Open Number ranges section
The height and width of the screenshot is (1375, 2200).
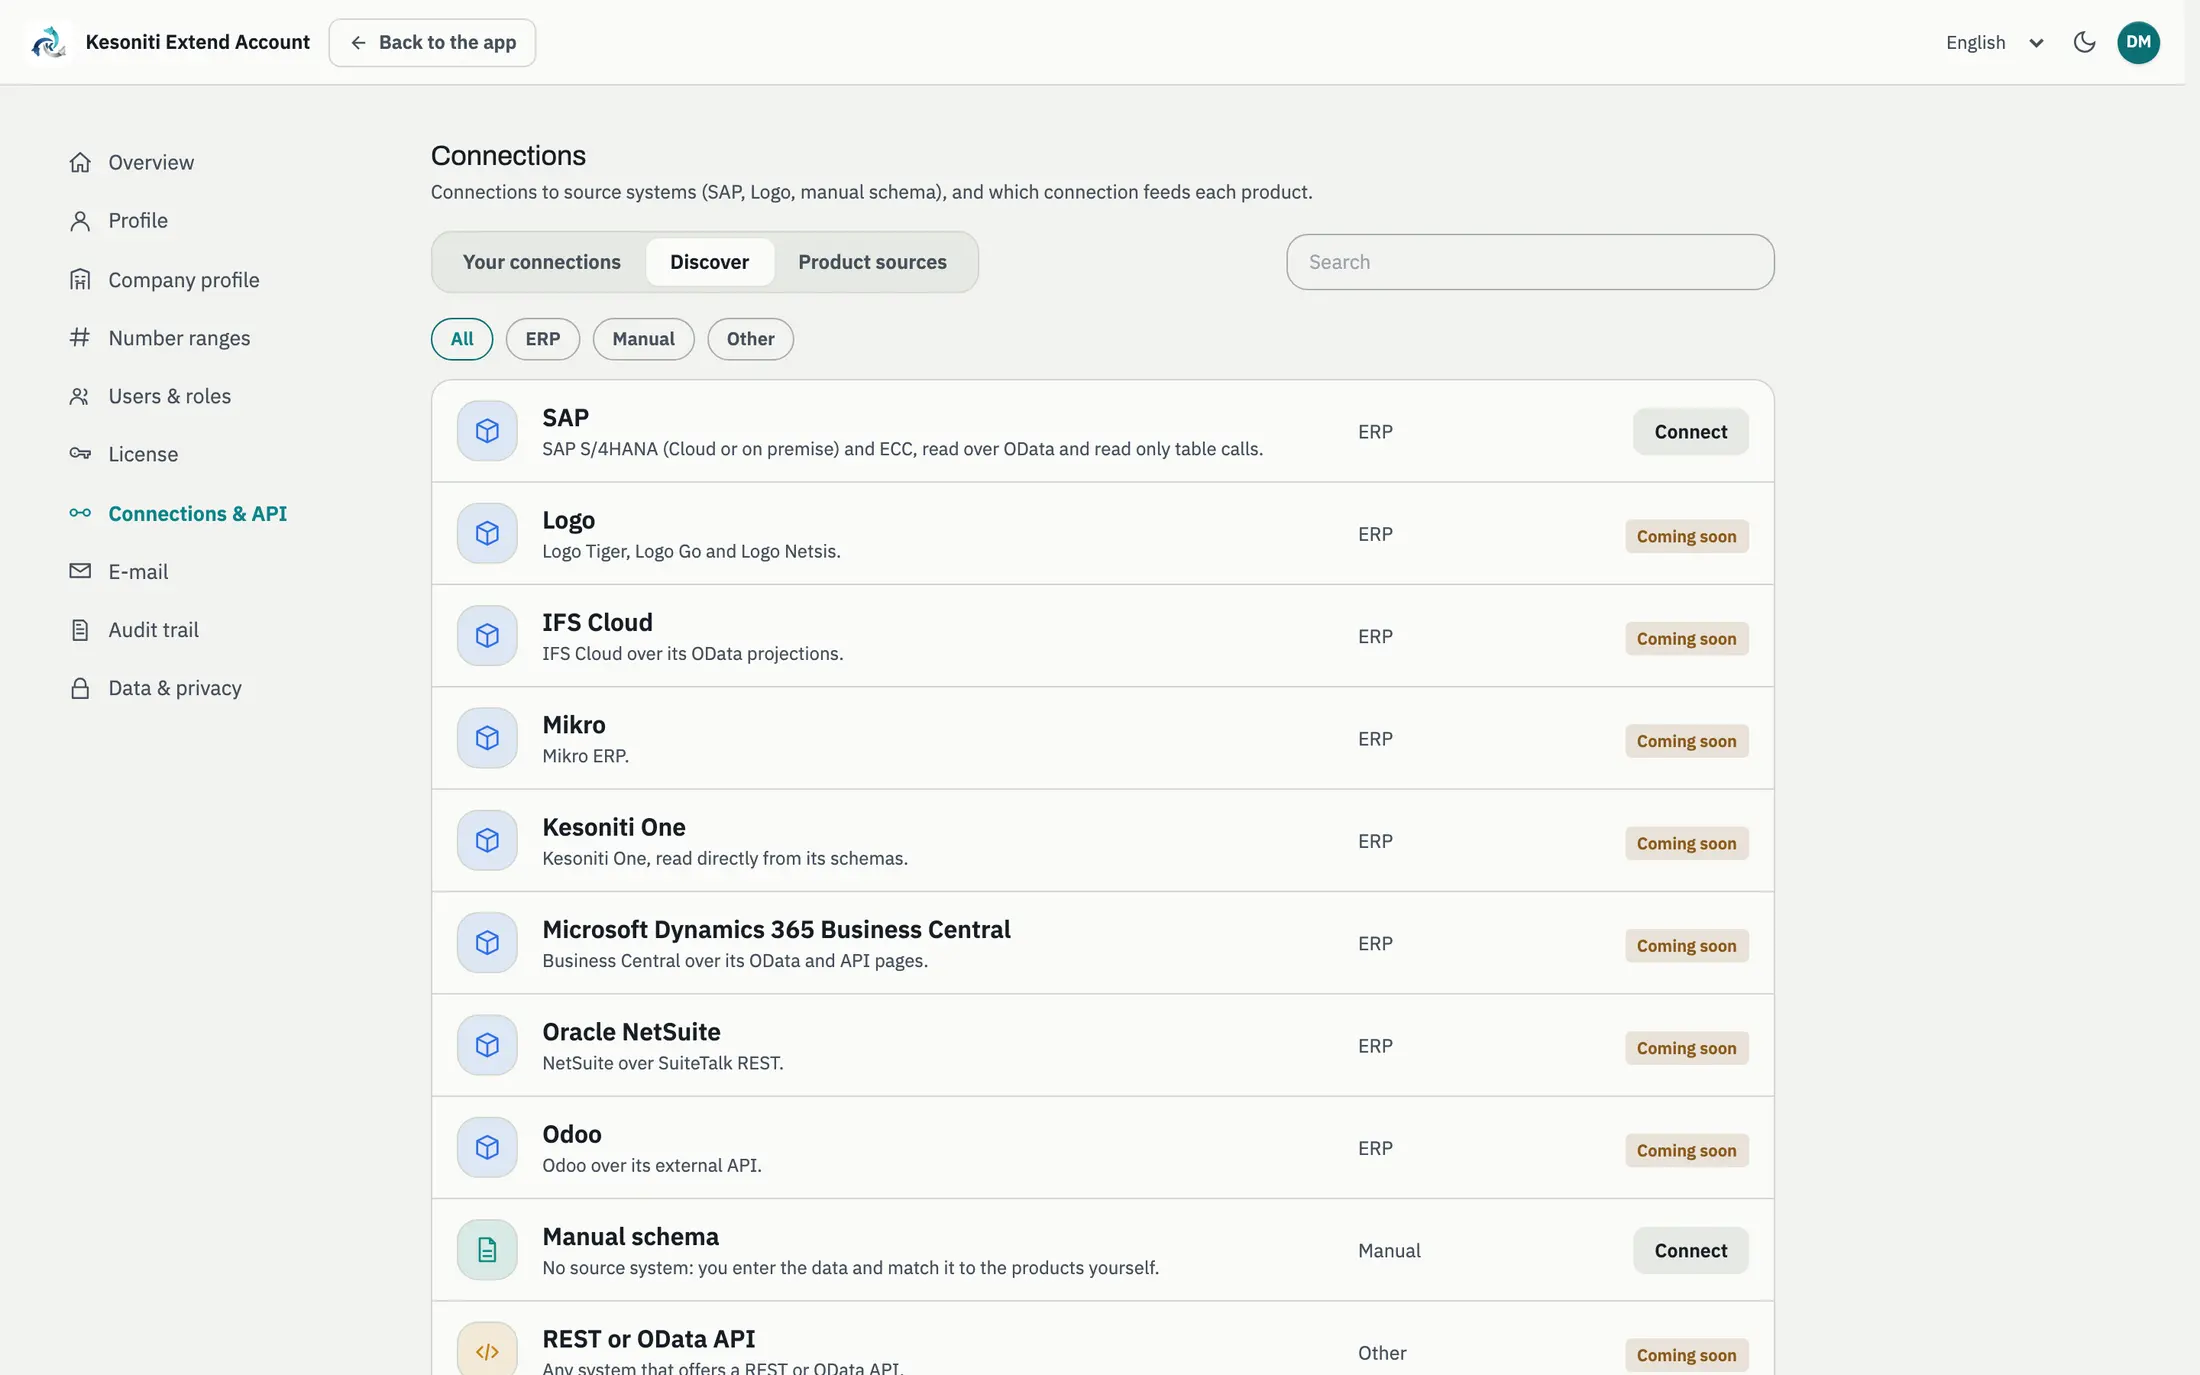160,338
